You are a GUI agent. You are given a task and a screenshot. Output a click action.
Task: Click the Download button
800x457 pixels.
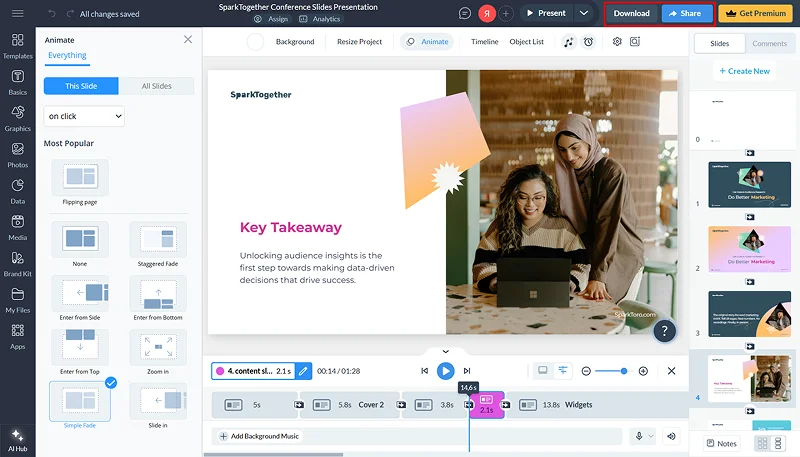pos(631,13)
